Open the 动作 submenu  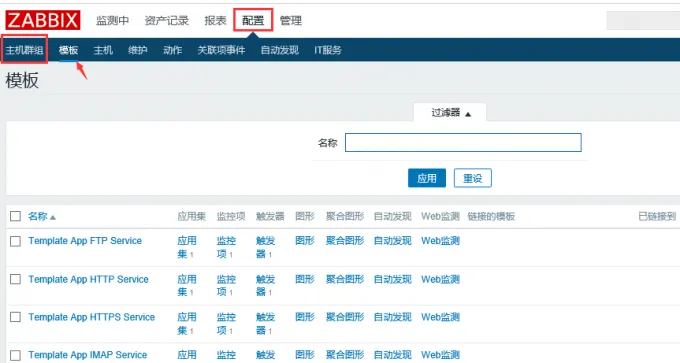click(x=173, y=50)
